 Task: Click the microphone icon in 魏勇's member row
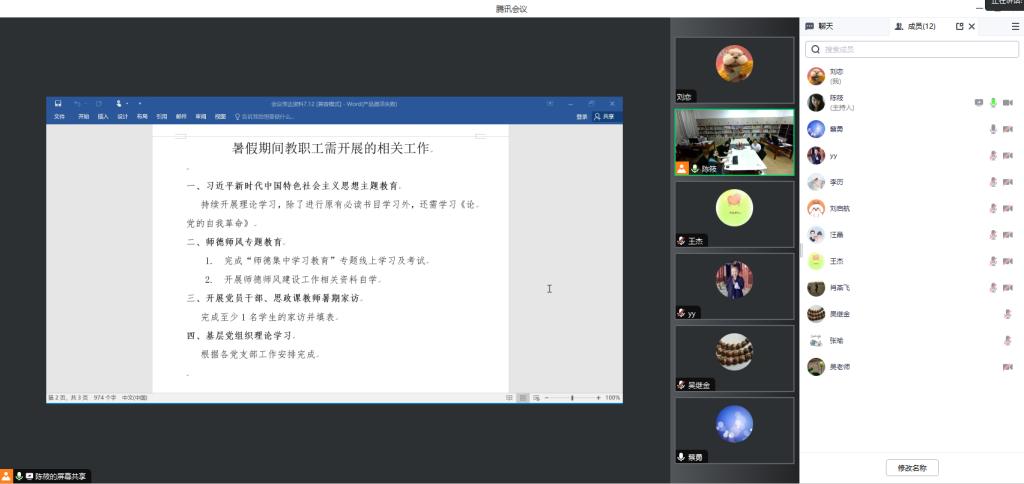(993, 129)
